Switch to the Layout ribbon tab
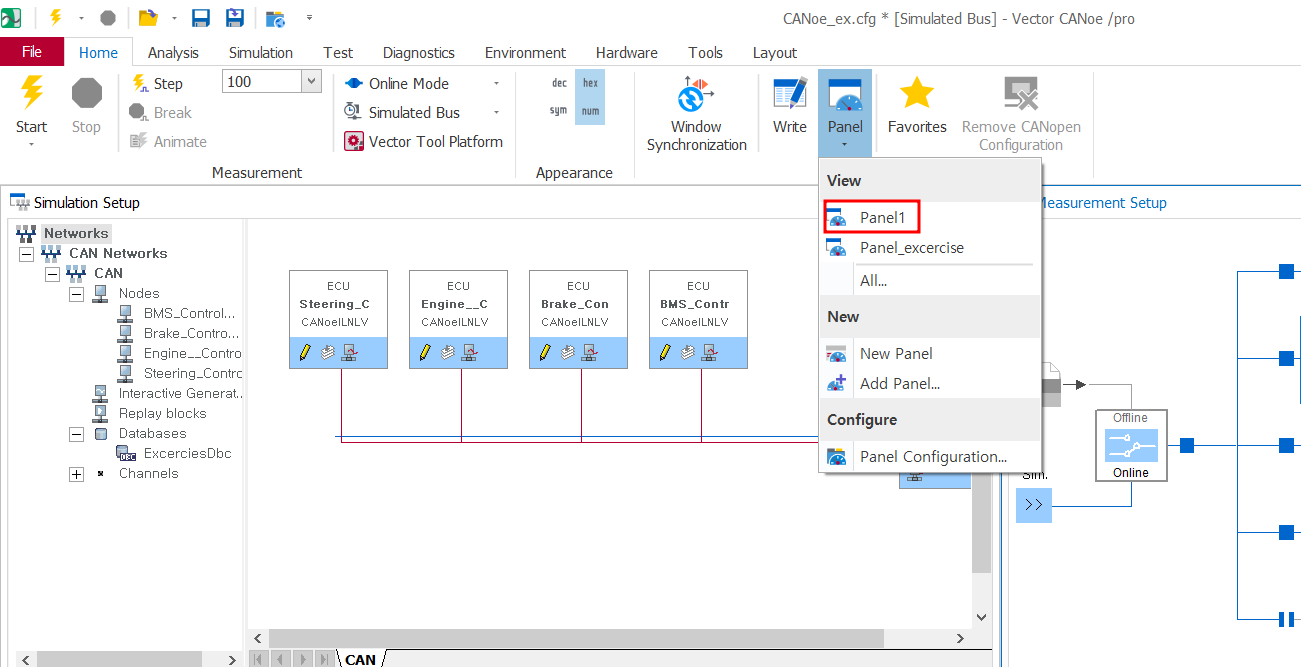Viewport: 1301px width, 667px height. (x=775, y=53)
